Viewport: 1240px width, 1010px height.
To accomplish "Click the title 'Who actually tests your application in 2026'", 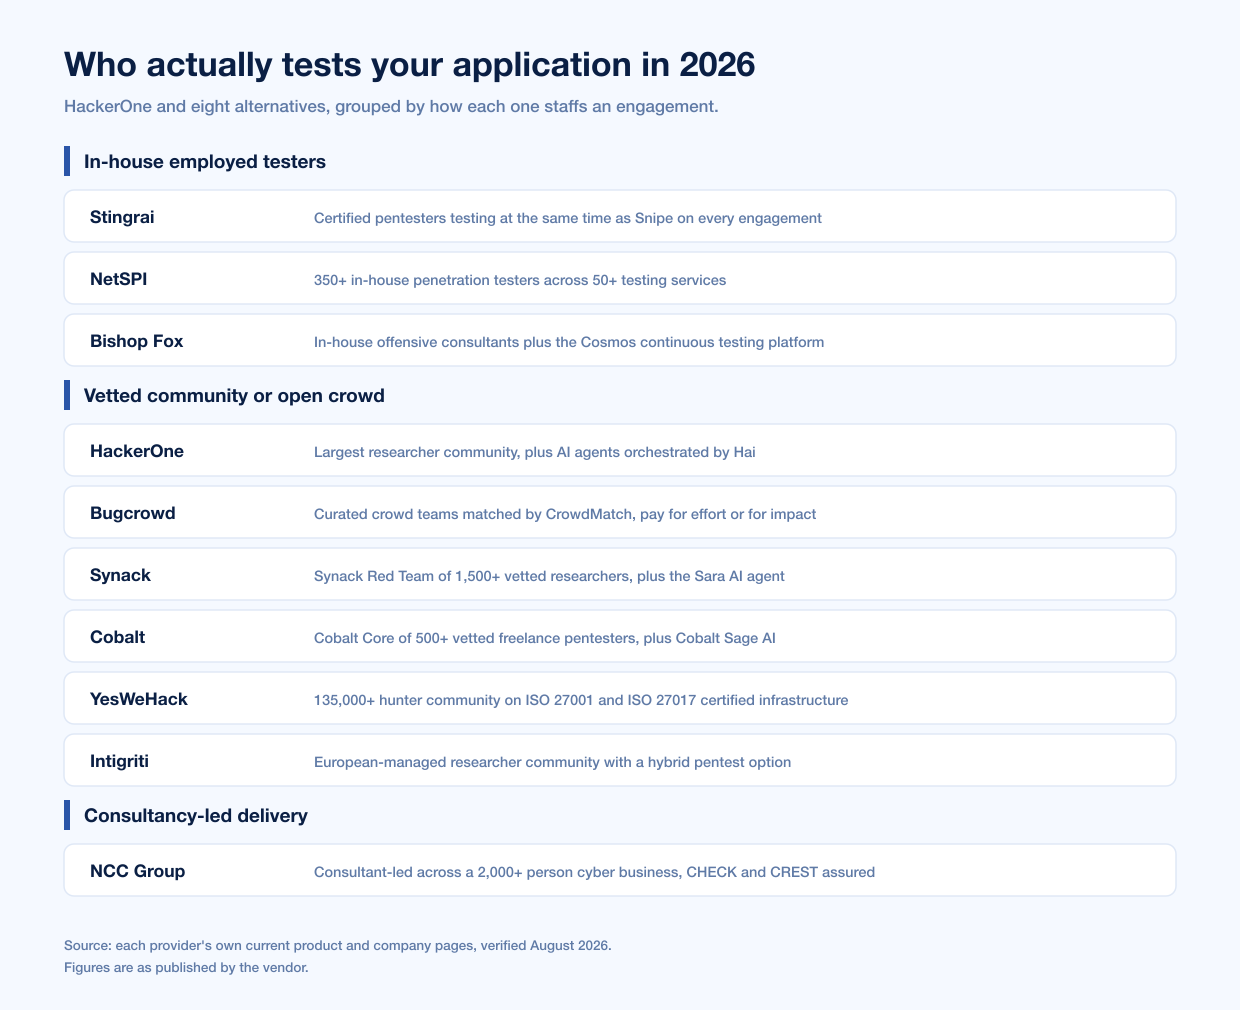I will [x=410, y=65].
